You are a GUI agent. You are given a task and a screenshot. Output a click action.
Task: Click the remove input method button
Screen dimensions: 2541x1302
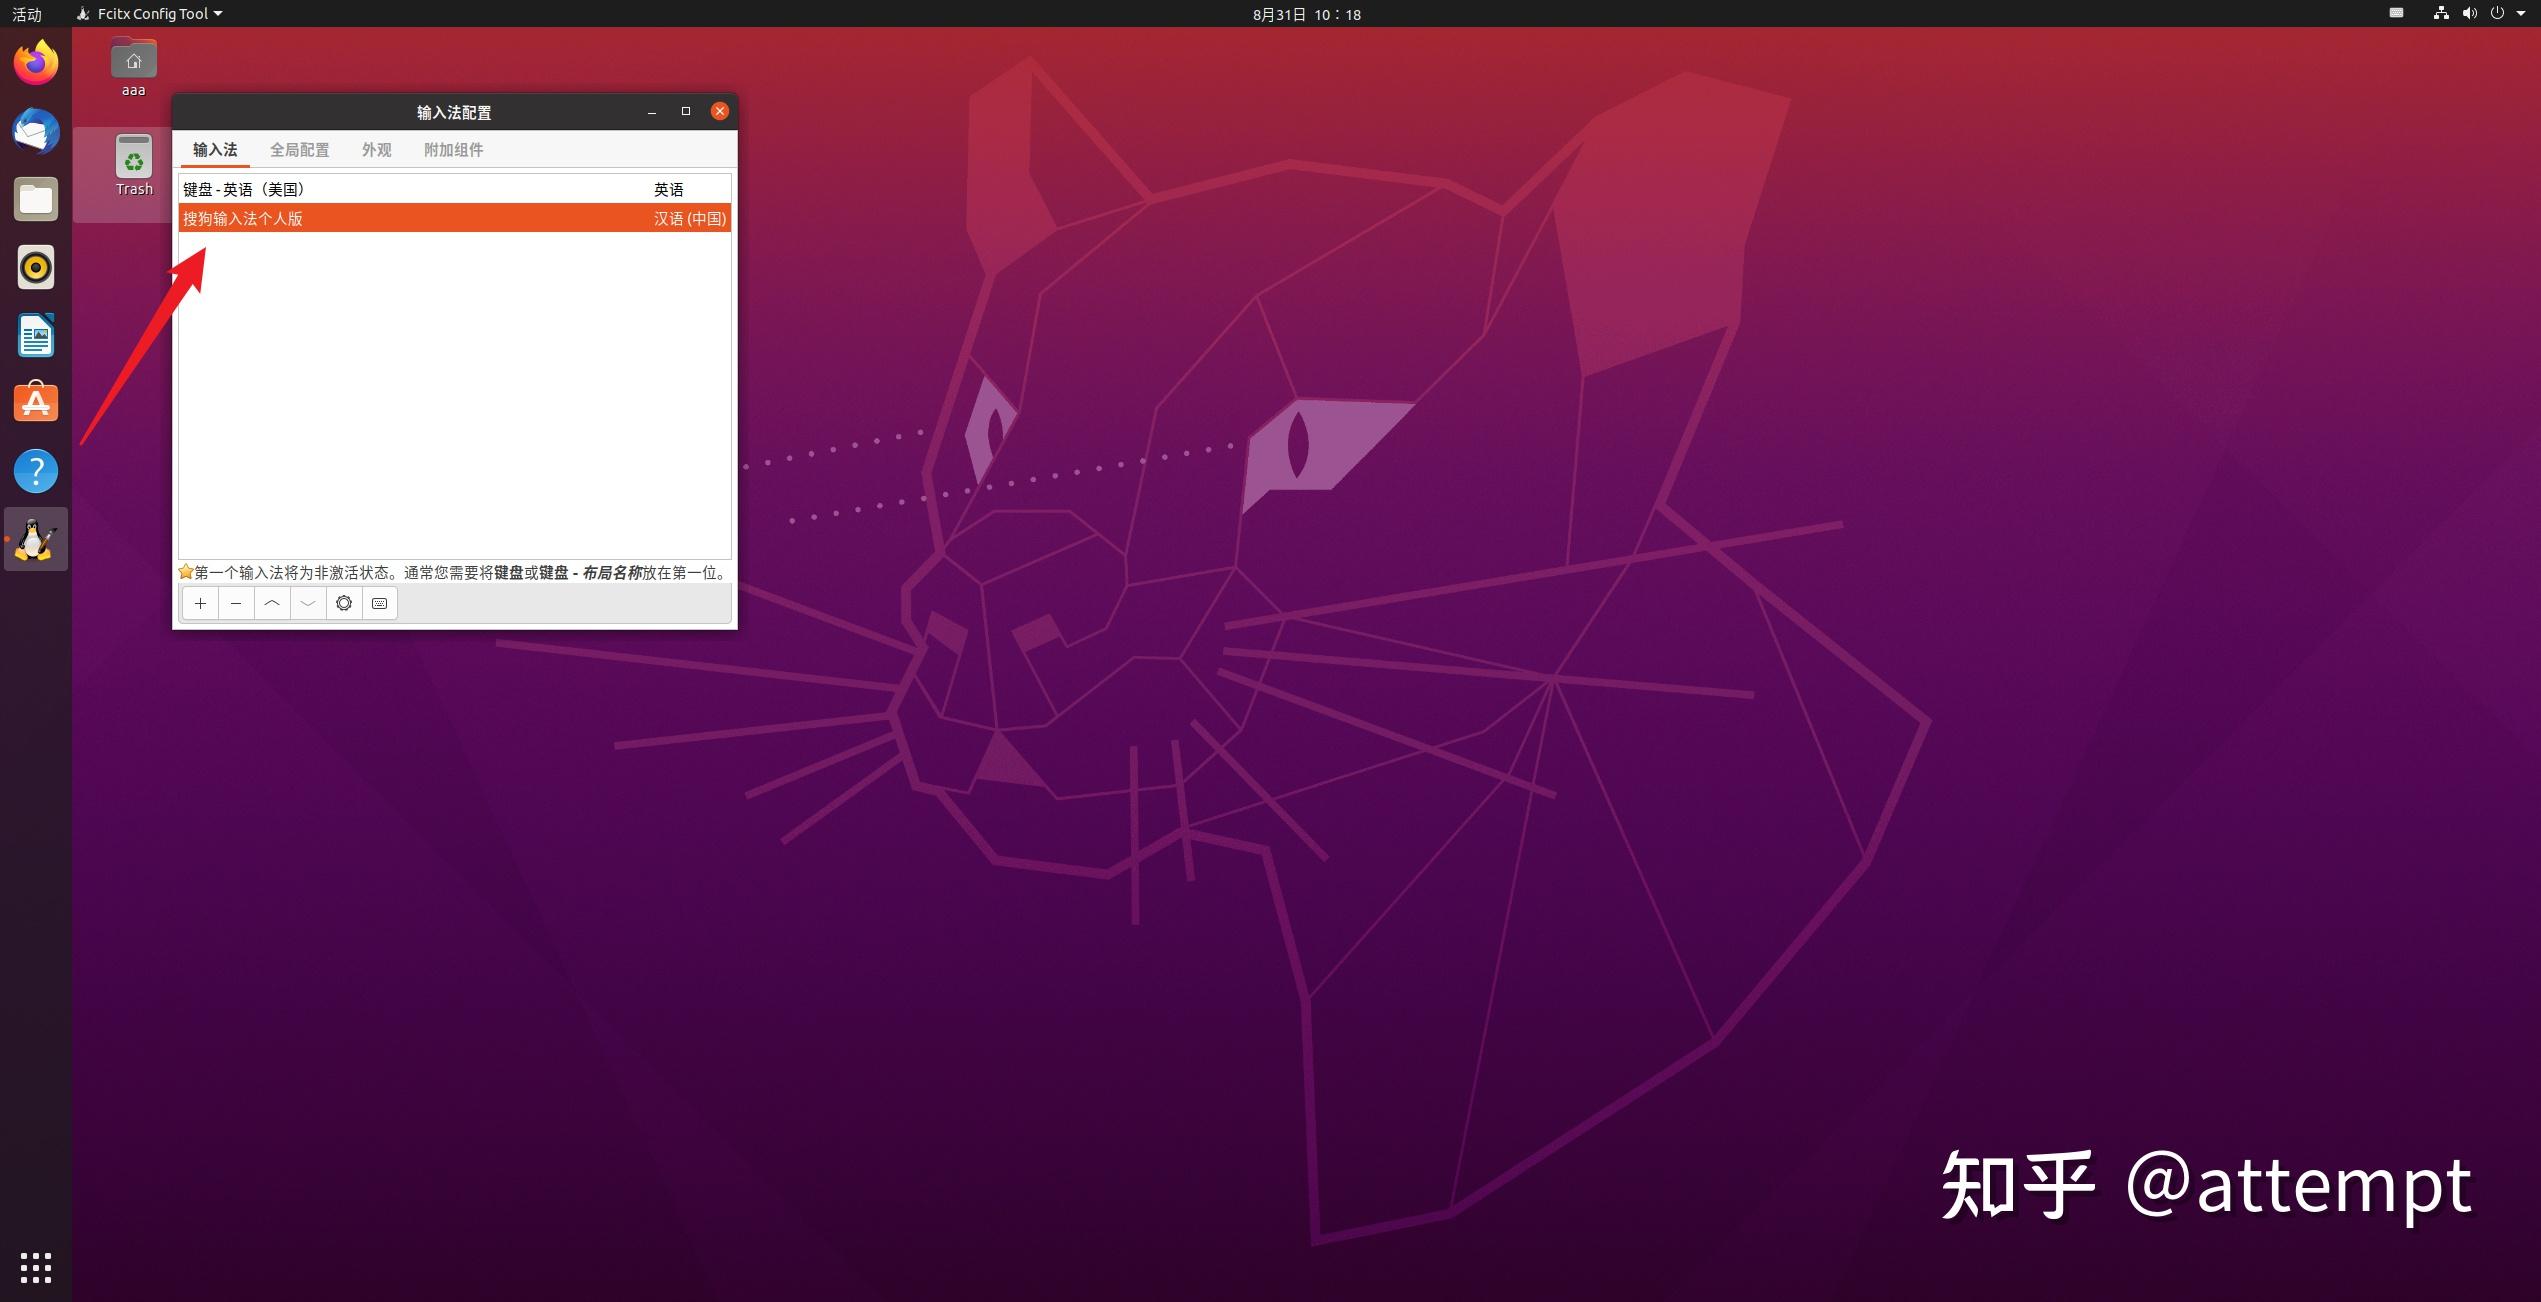pos(234,603)
